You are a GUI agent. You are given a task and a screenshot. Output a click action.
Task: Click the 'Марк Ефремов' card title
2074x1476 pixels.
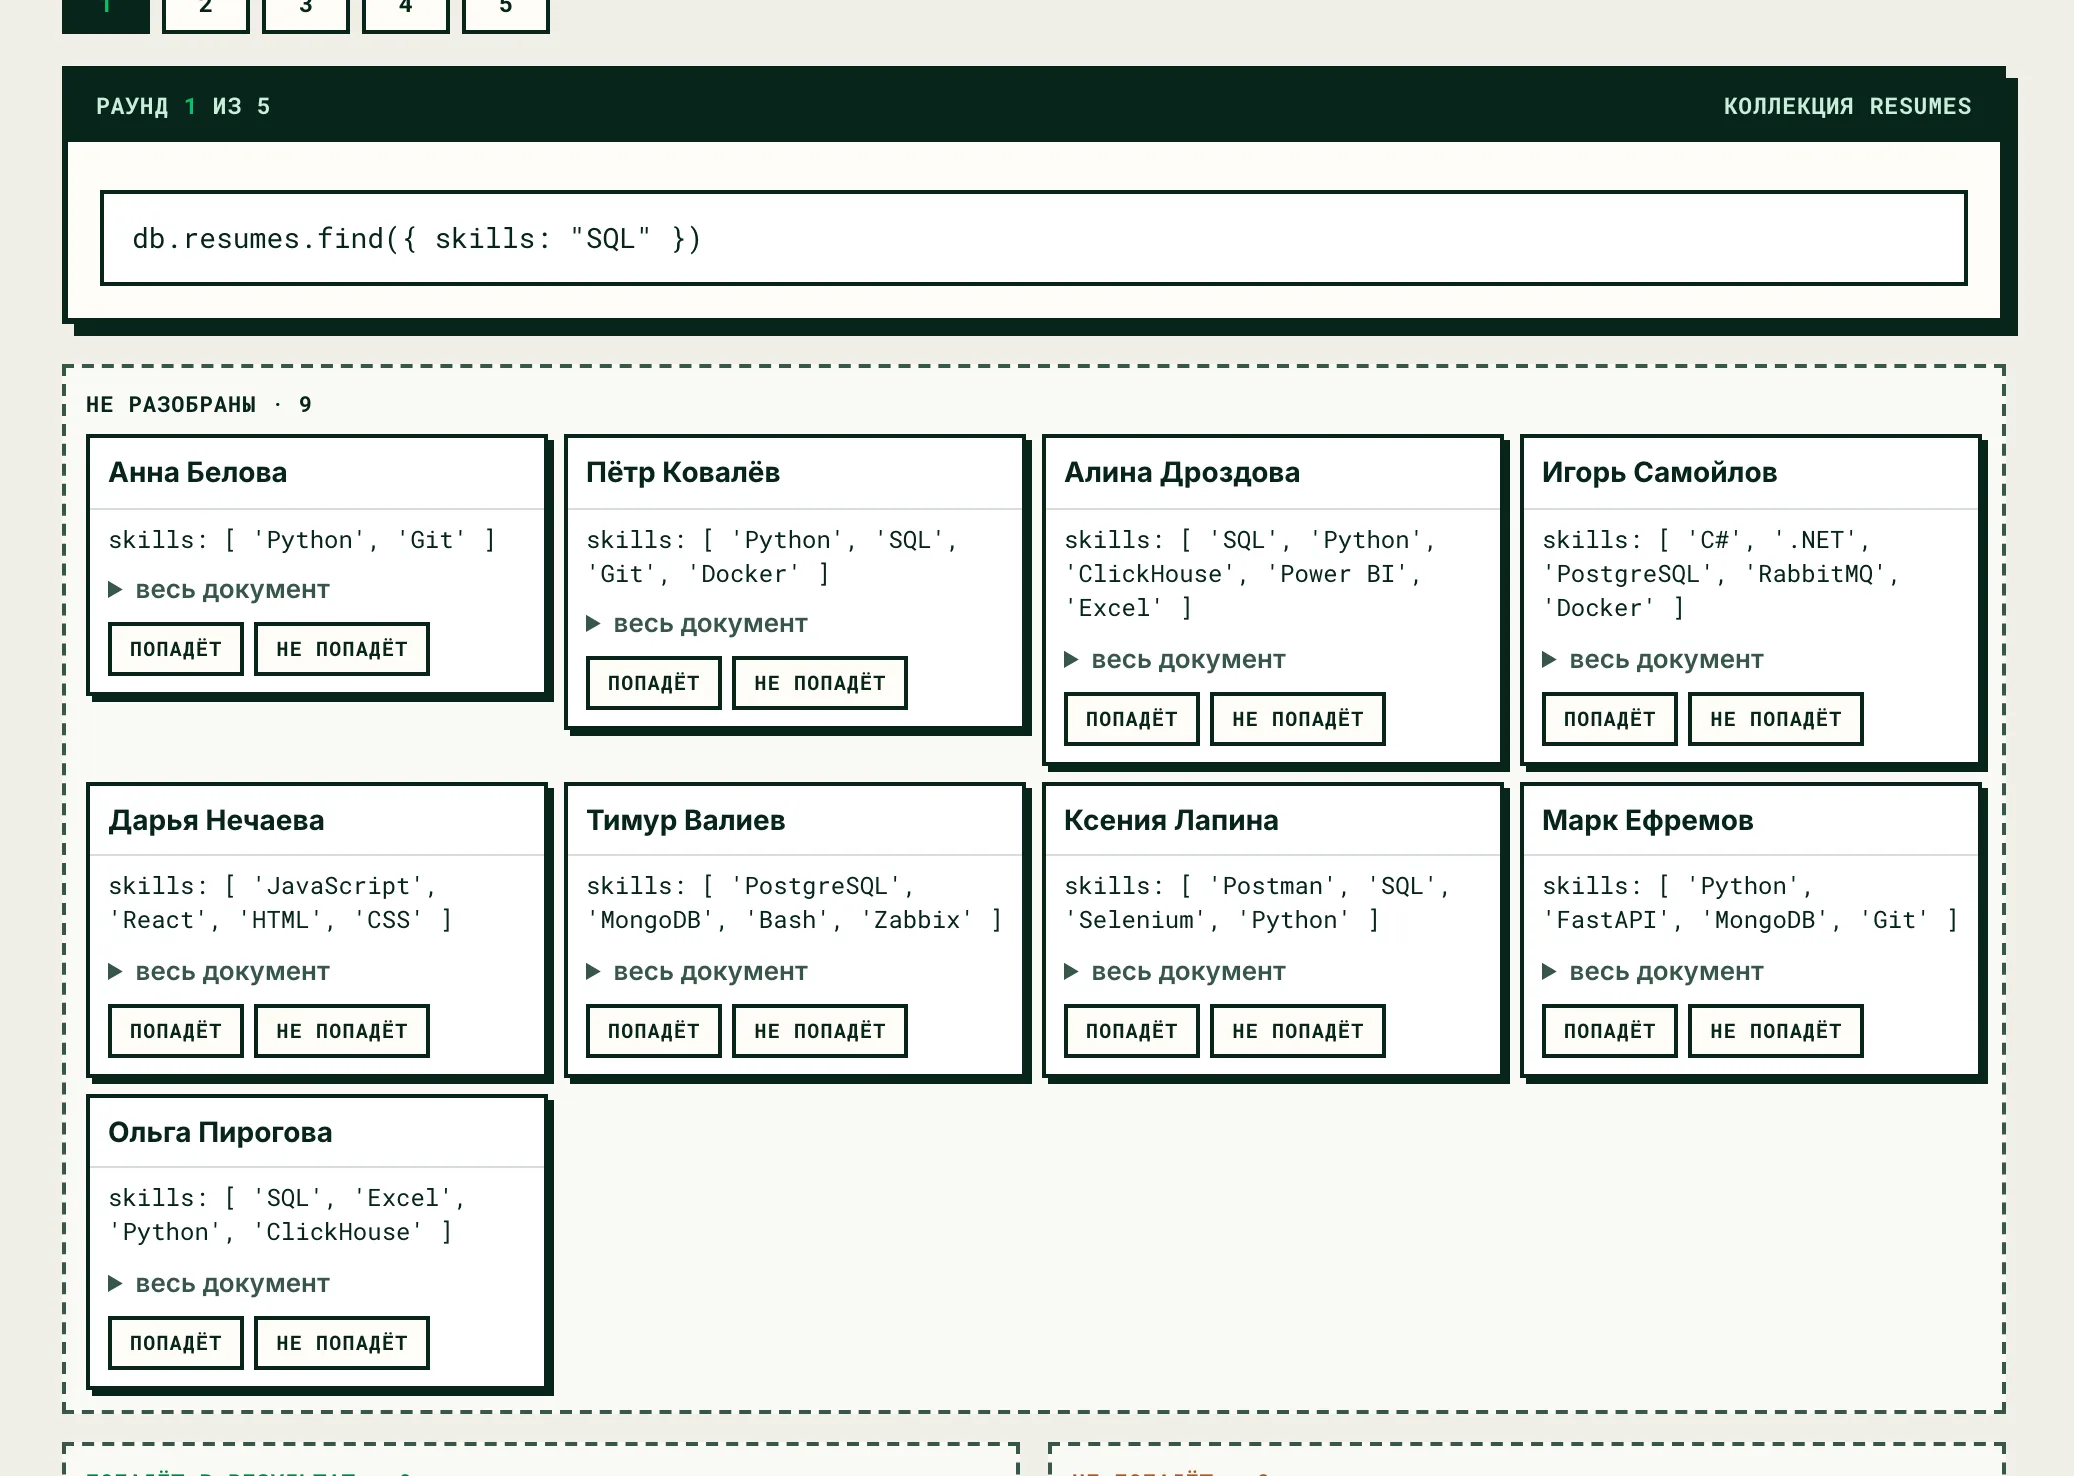(1648, 821)
